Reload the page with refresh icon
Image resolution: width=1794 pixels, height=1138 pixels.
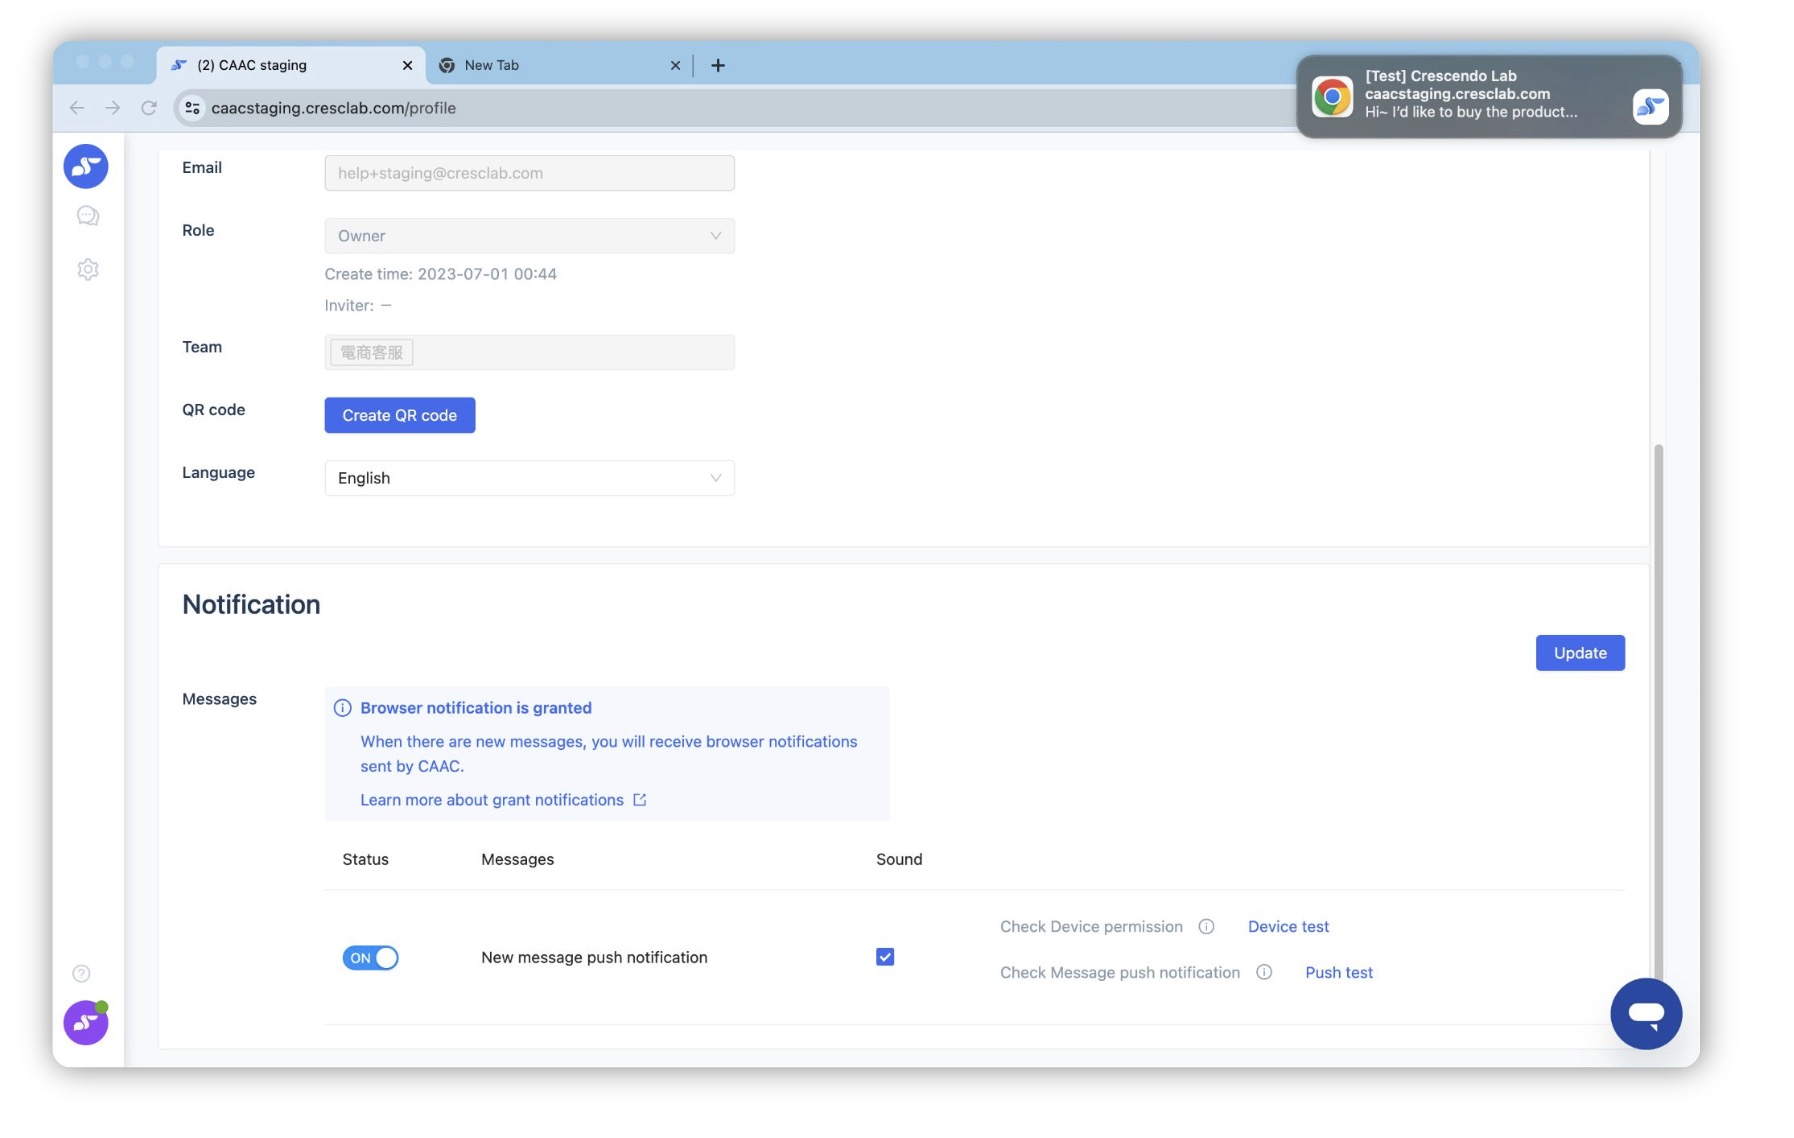[149, 108]
